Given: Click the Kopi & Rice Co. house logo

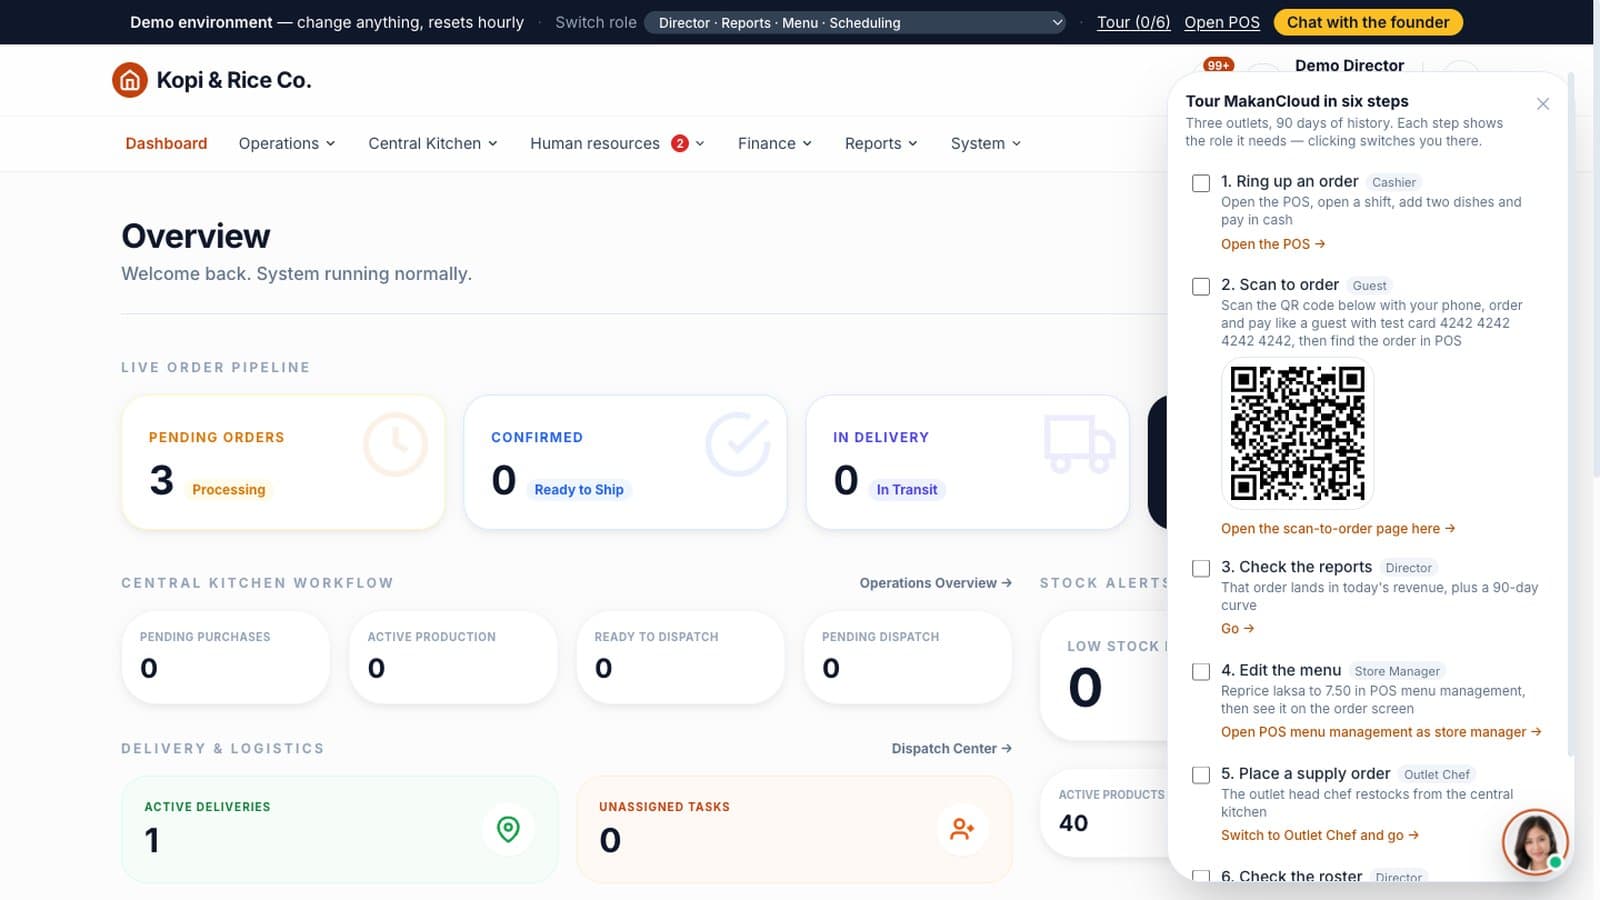Looking at the screenshot, I should click(130, 80).
